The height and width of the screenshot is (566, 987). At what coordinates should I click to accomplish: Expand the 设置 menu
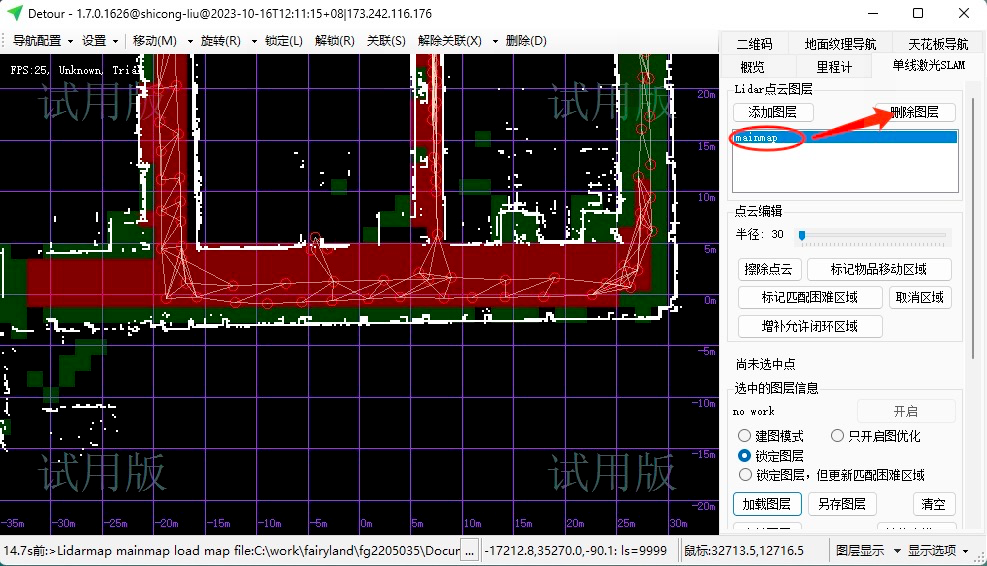pyautogui.click(x=100, y=41)
